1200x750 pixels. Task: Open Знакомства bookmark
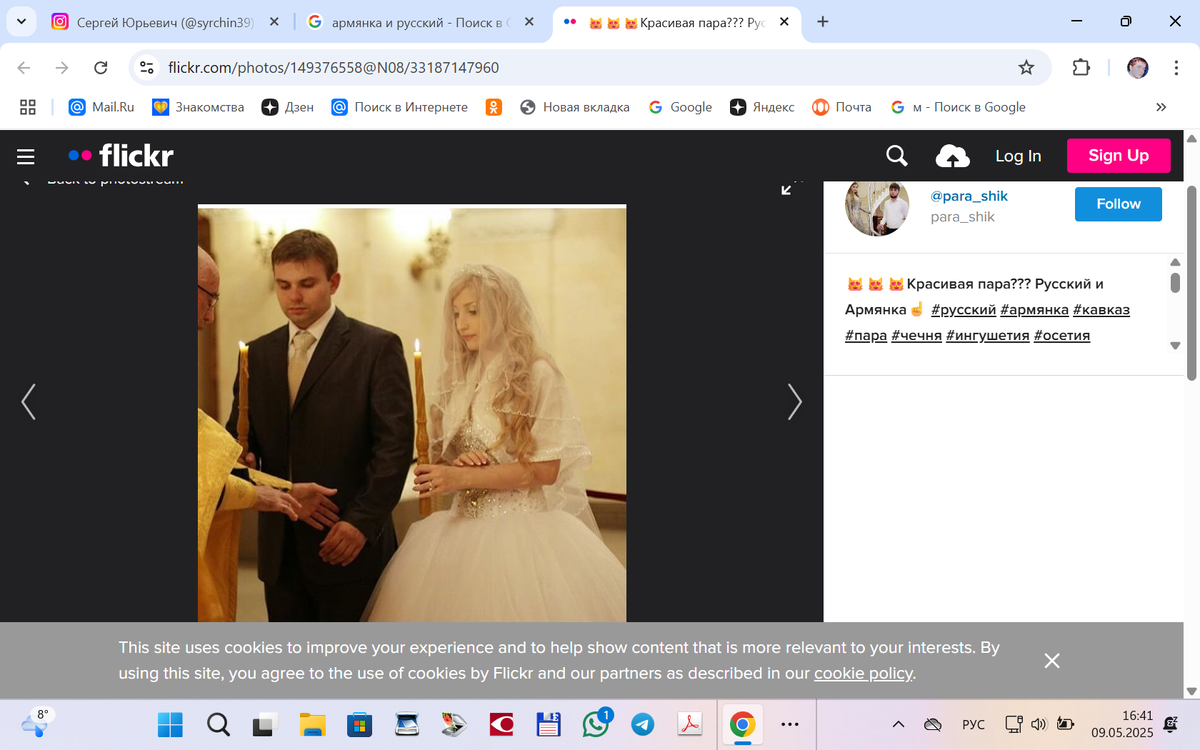pos(198,107)
